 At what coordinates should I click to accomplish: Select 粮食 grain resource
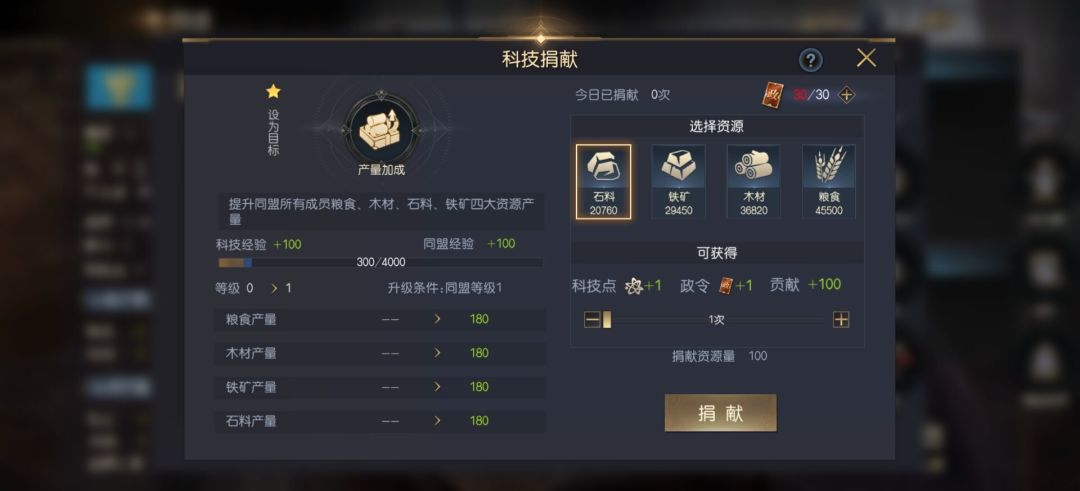tap(829, 182)
